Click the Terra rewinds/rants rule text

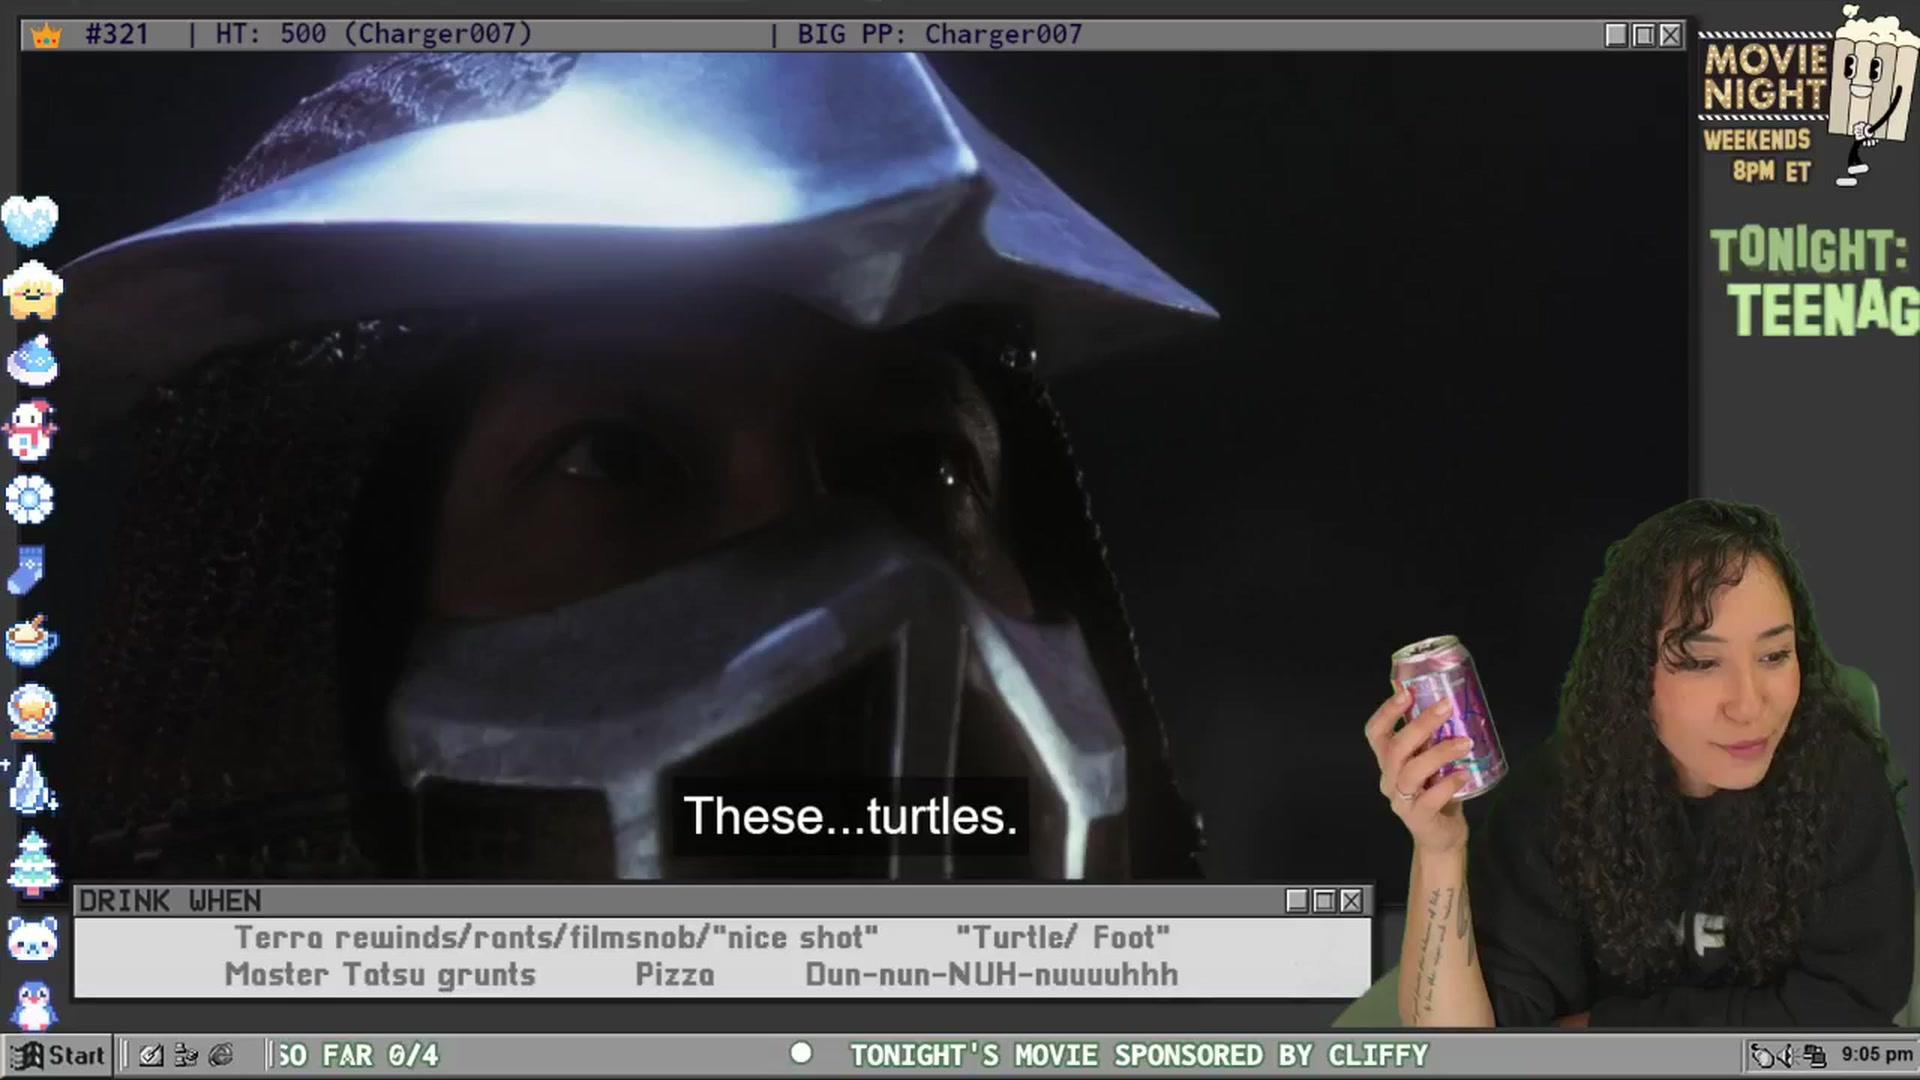point(556,937)
